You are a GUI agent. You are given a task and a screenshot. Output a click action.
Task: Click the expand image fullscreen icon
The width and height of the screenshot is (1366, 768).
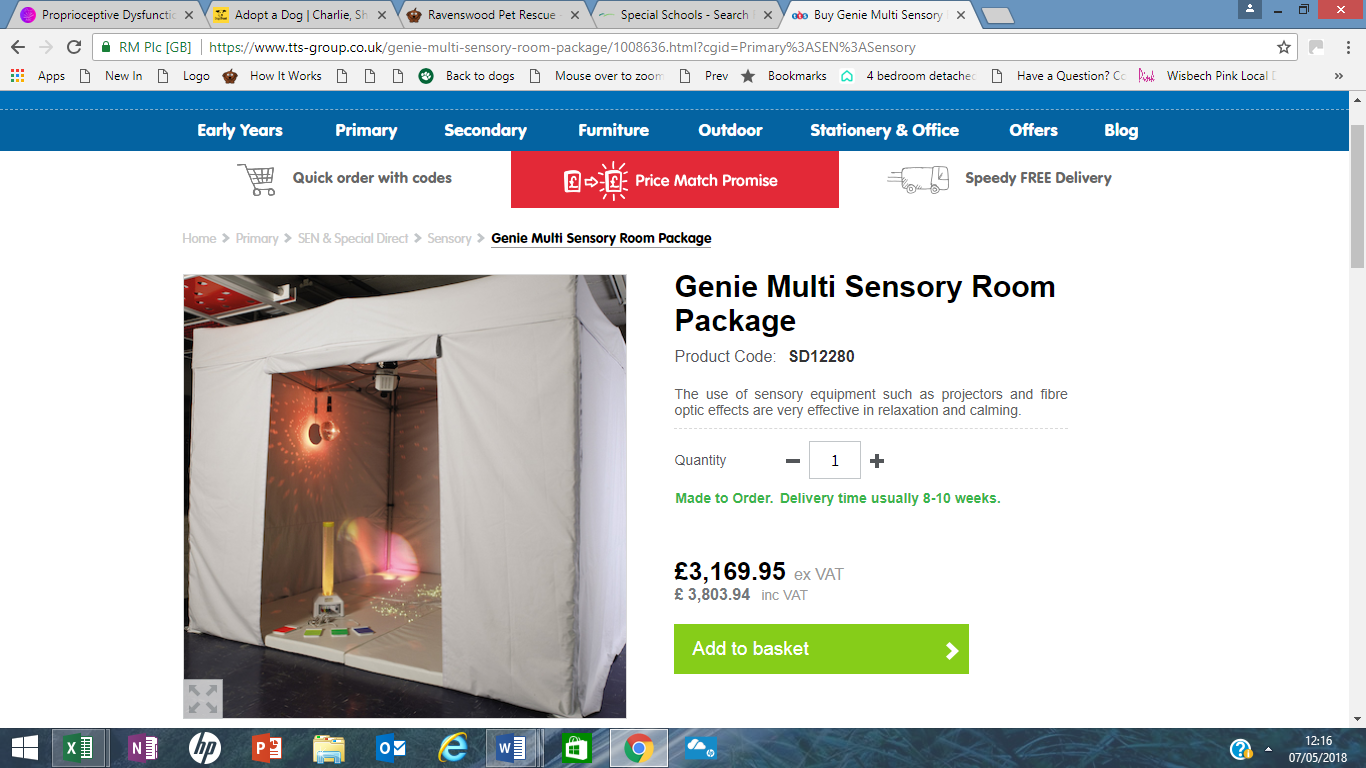[x=203, y=699]
